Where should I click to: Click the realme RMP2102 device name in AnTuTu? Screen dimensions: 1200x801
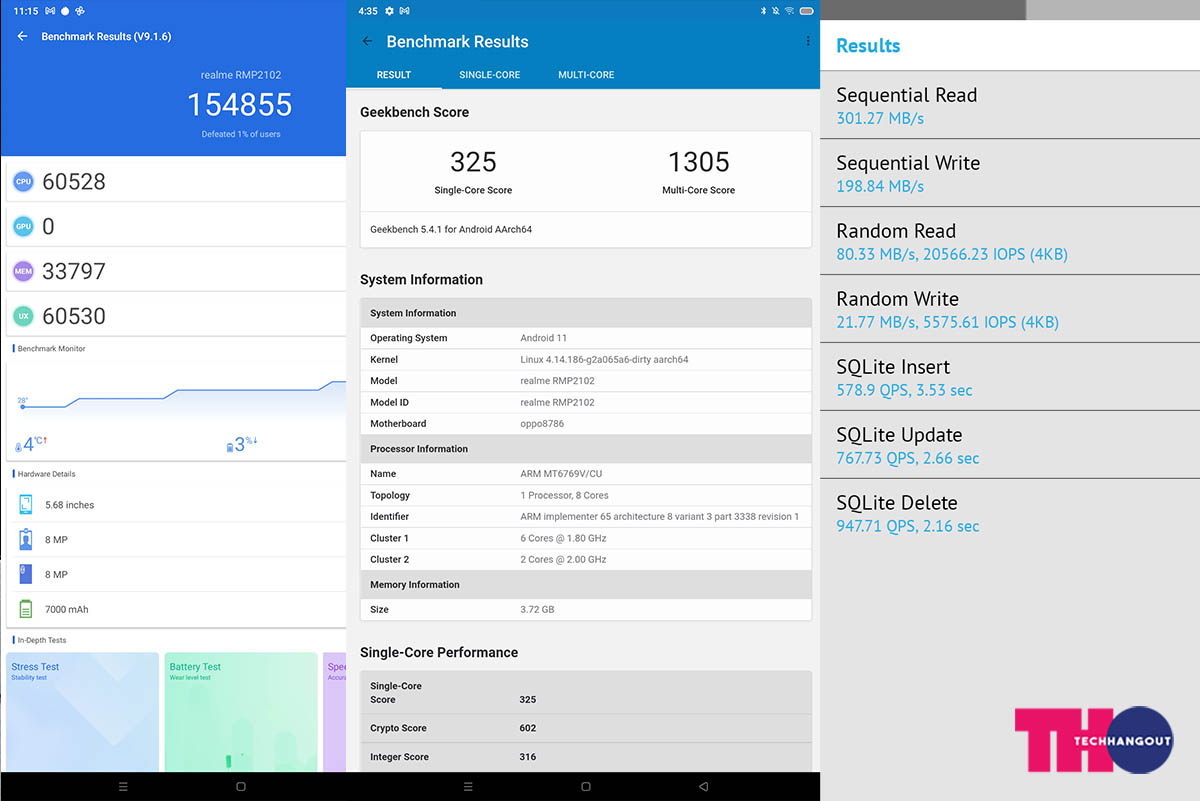click(x=240, y=75)
